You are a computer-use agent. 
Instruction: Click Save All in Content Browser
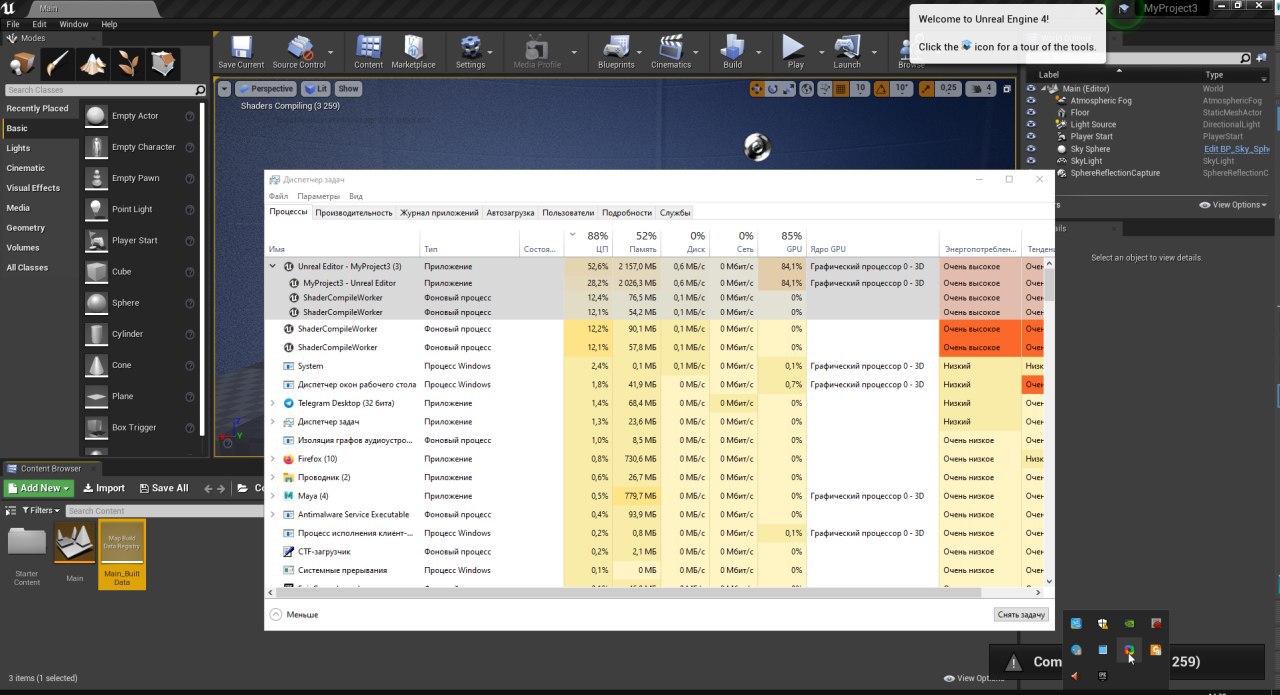(x=162, y=488)
